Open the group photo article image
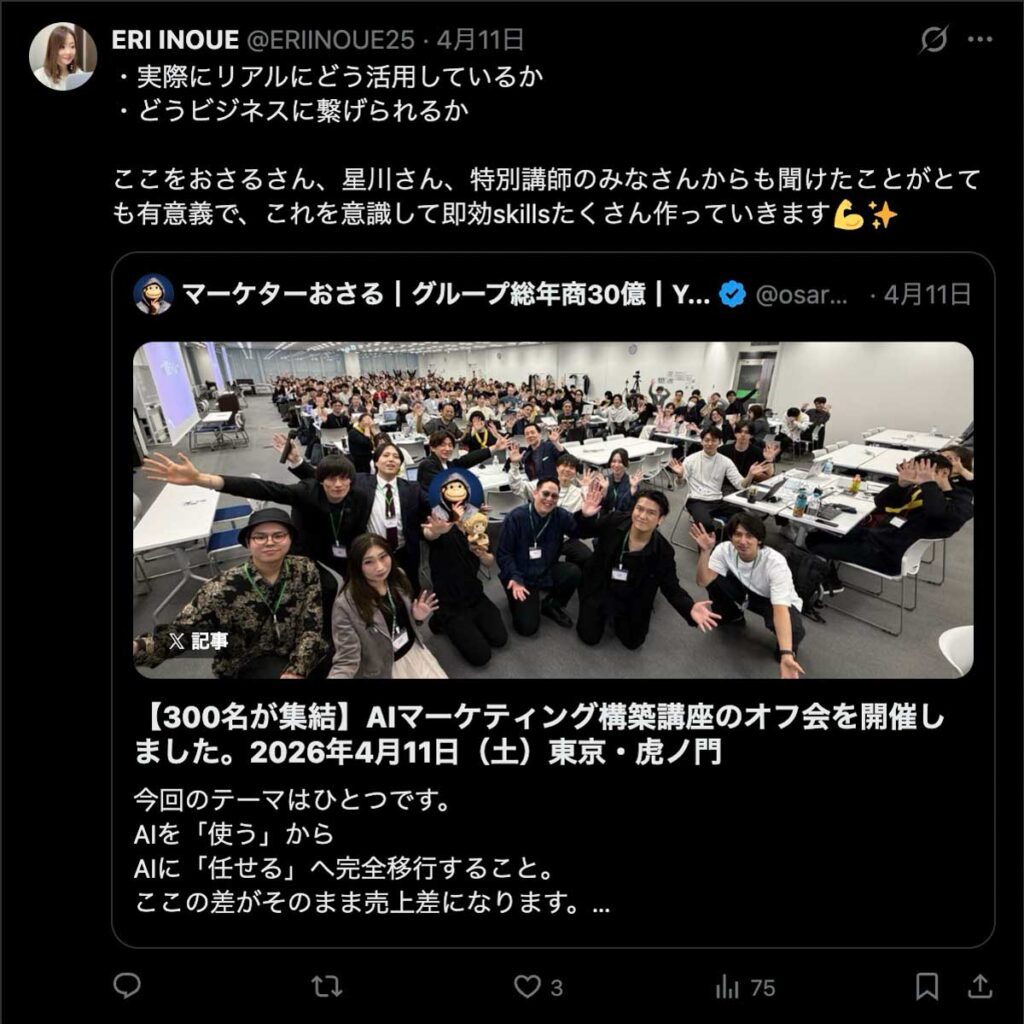Viewport: 1024px width, 1024px height. 553,510
